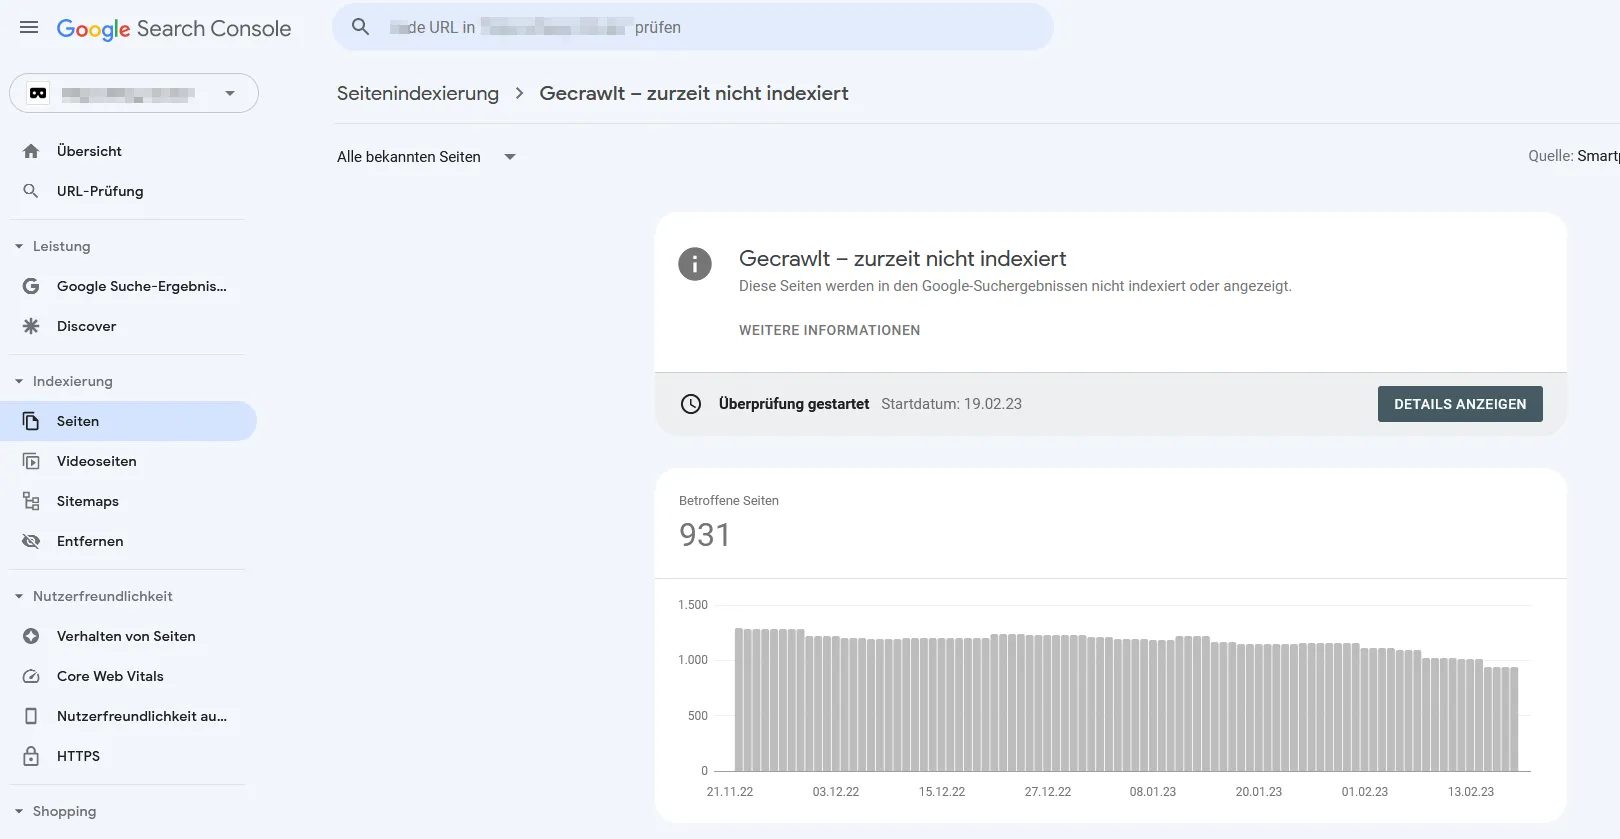Image resolution: width=1620 pixels, height=839 pixels.
Task: Click the Sitemaps tree icon
Action: pyautogui.click(x=31, y=501)
